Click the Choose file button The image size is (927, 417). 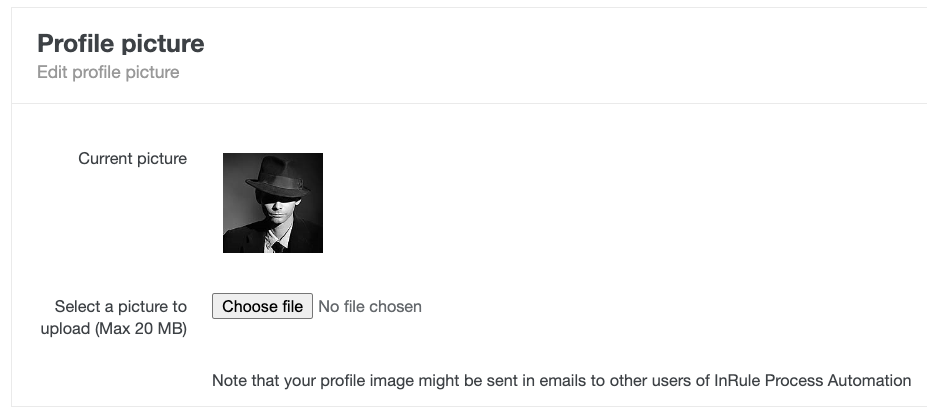tap(262, 306)
